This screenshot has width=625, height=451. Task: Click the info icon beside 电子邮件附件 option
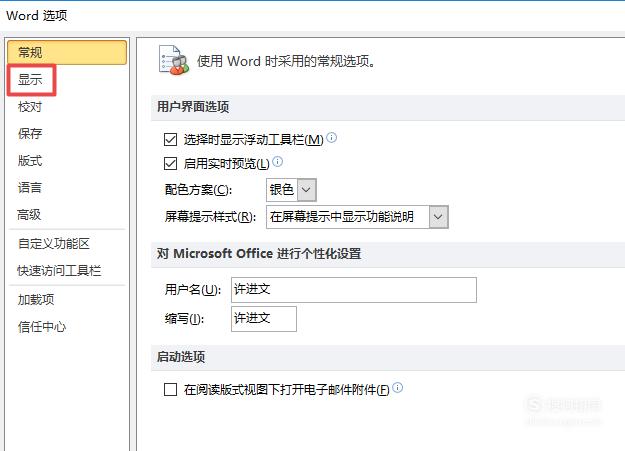(397, 388)
